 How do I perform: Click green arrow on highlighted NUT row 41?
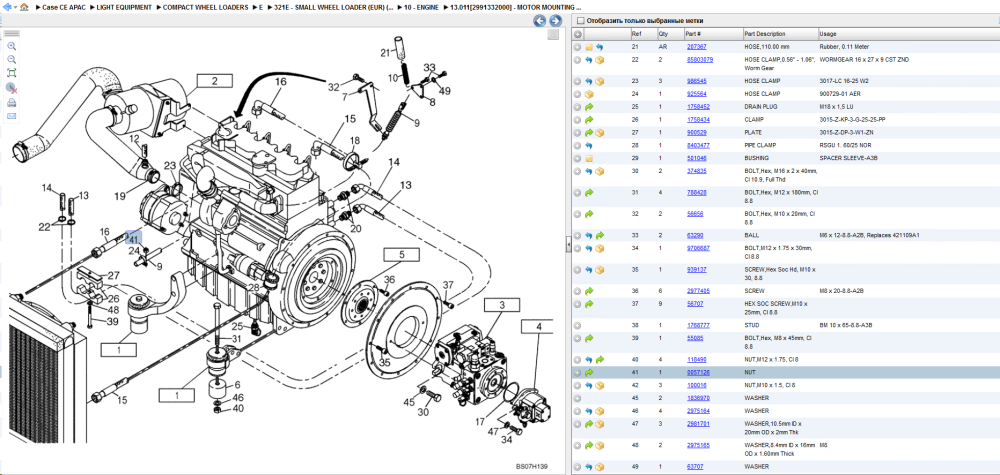tap(589, 372)
